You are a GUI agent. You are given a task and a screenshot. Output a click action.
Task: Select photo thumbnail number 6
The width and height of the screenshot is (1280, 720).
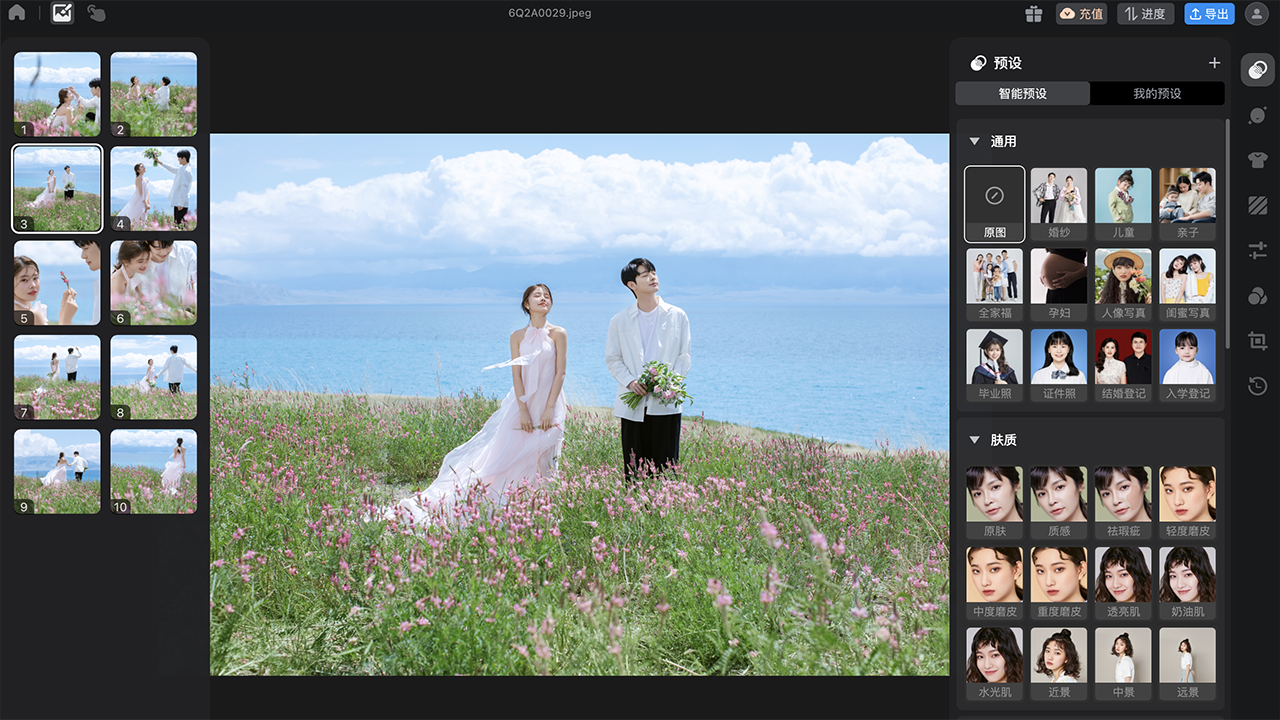pyautogui.click(x=153, y=283)
